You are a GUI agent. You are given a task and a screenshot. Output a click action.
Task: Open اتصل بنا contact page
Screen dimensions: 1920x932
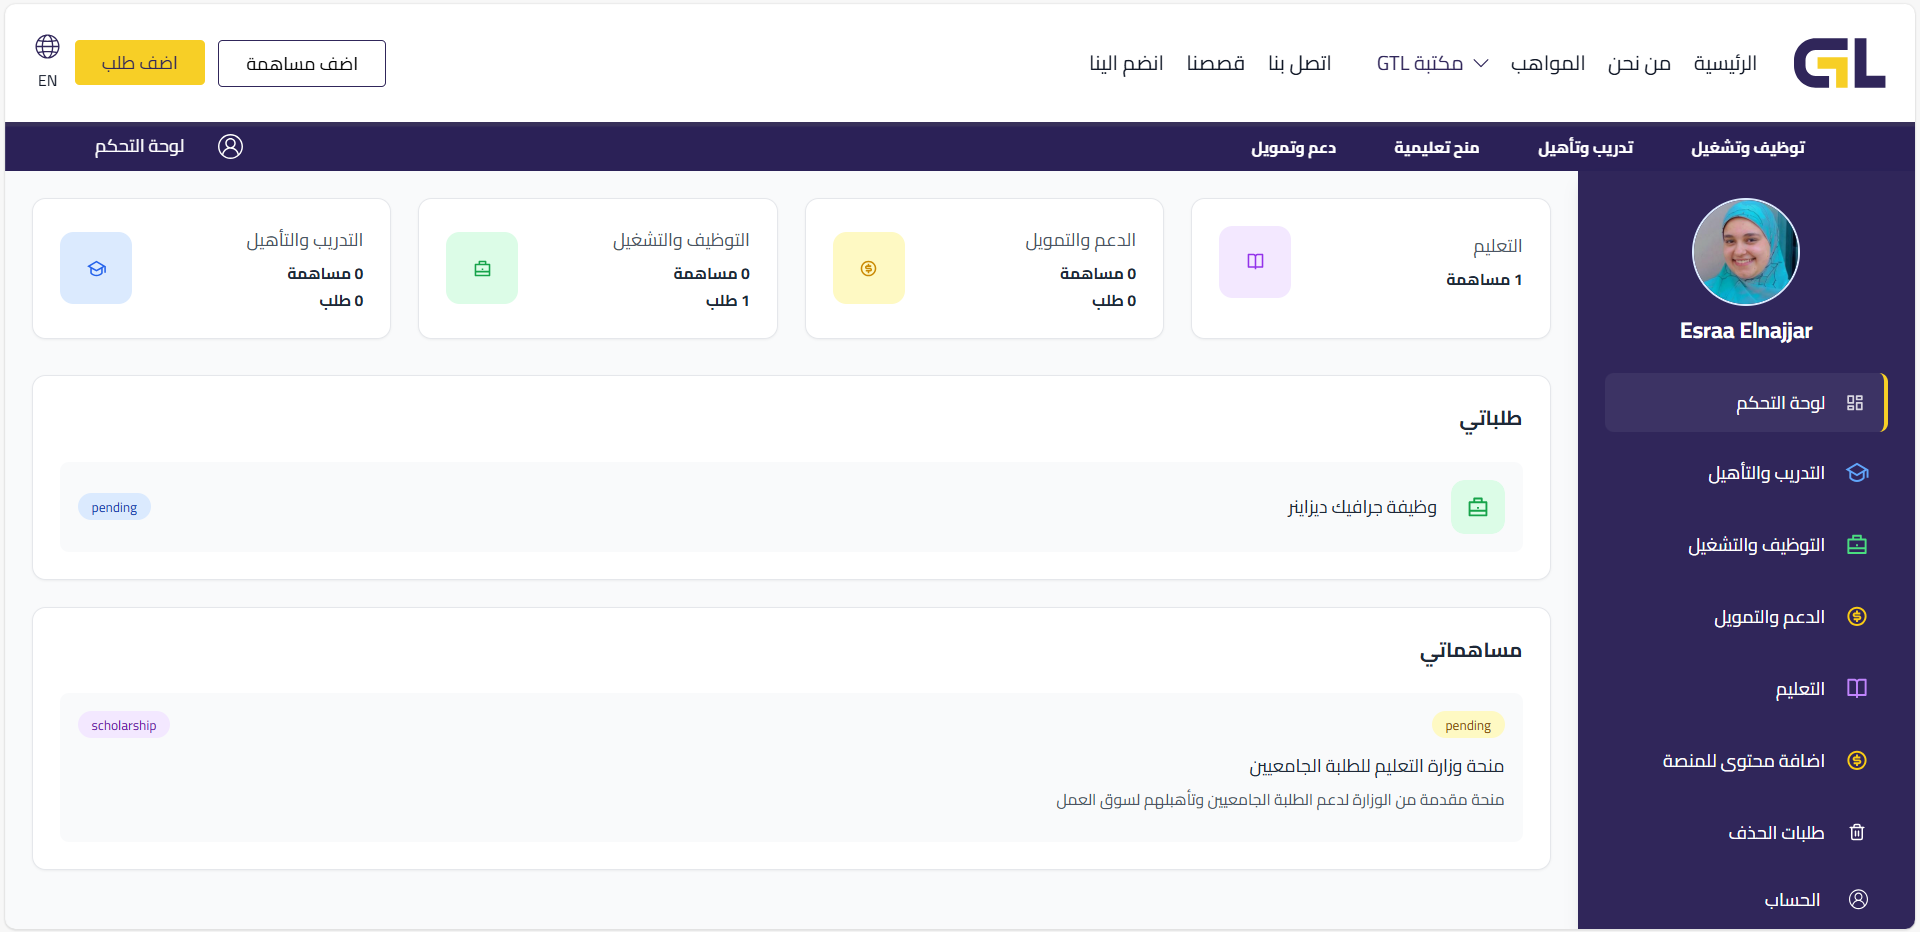click(x=1299, y=64)
